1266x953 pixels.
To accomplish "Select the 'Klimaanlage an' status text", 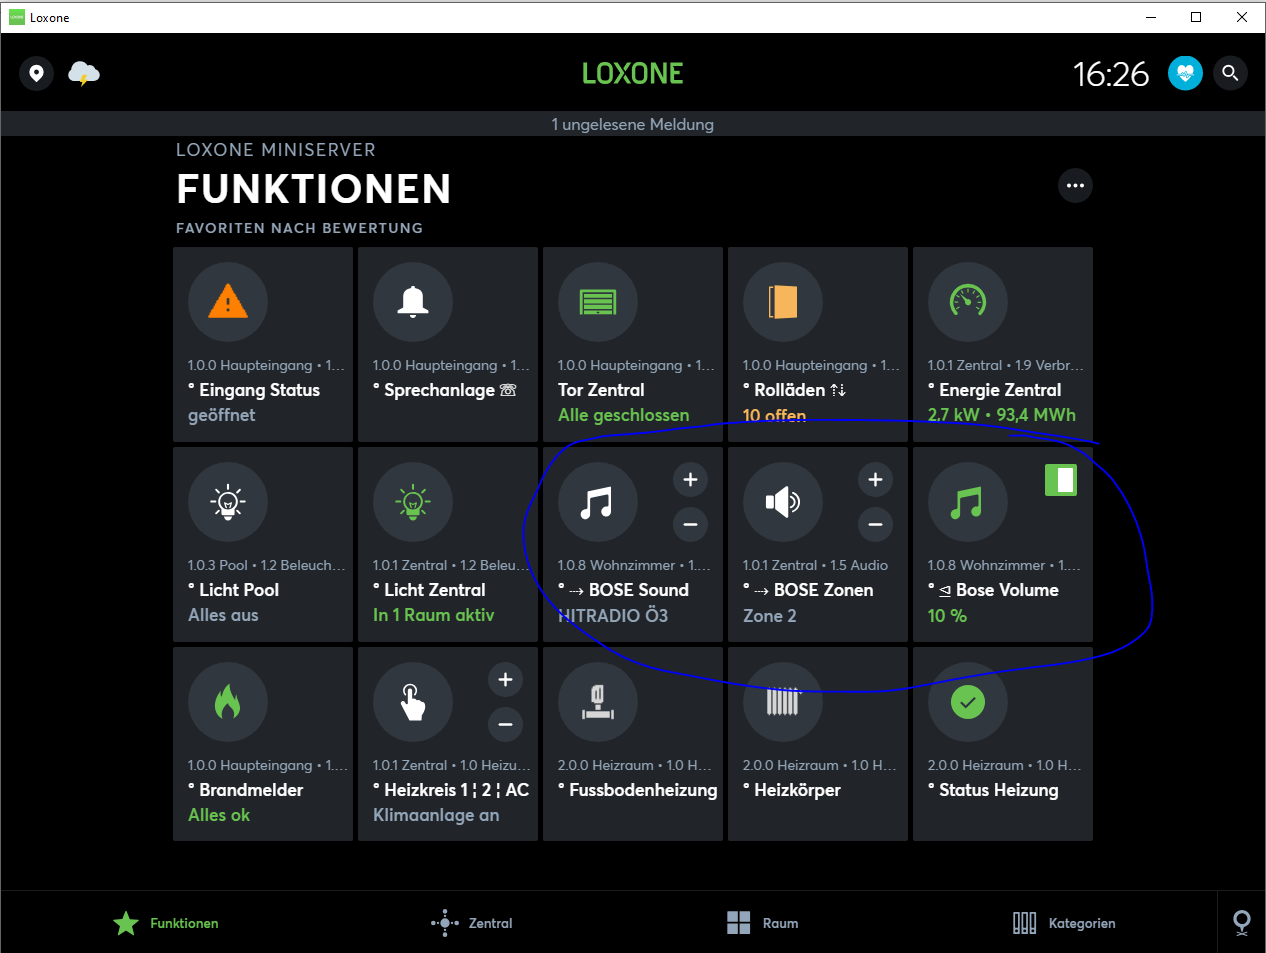I will (x=437, y=815).
